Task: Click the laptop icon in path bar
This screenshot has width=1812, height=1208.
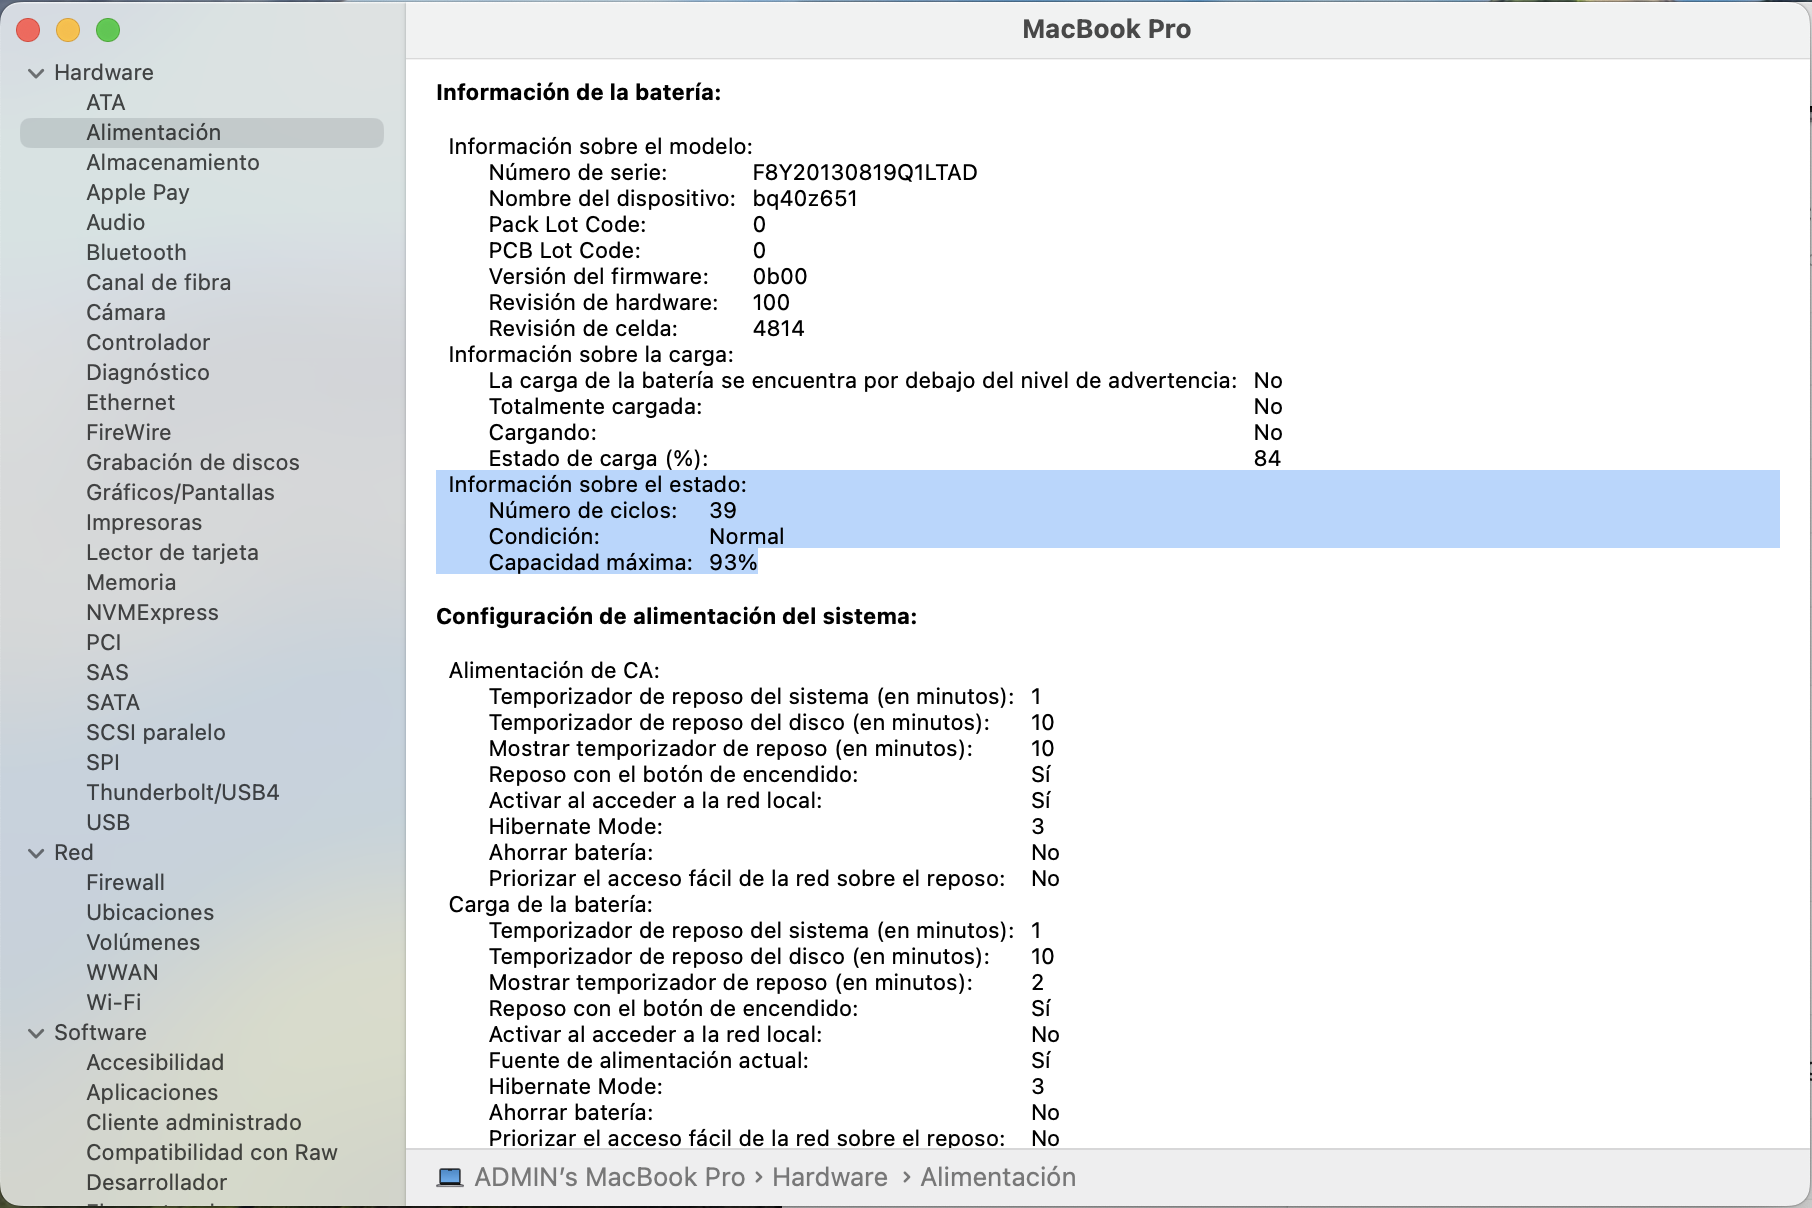Action: (450, 1177)
